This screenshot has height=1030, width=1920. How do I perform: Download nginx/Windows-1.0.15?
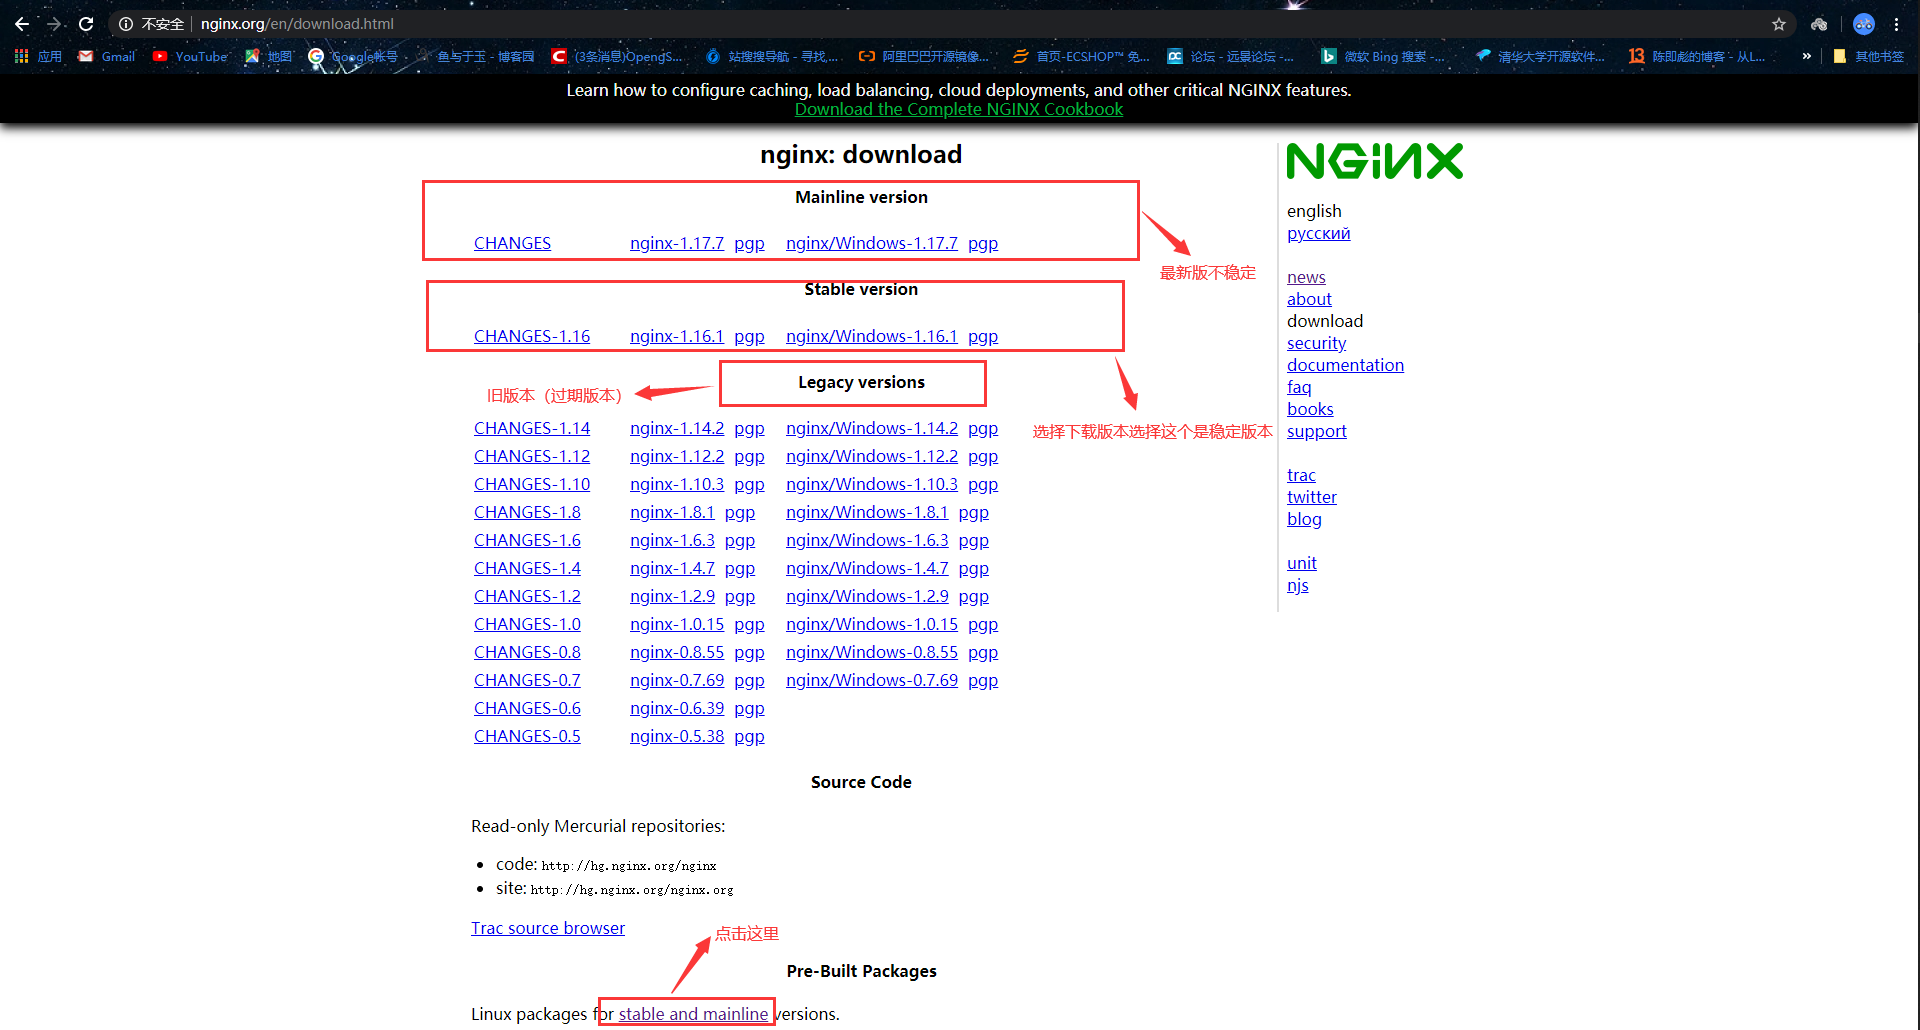[872, 624]
